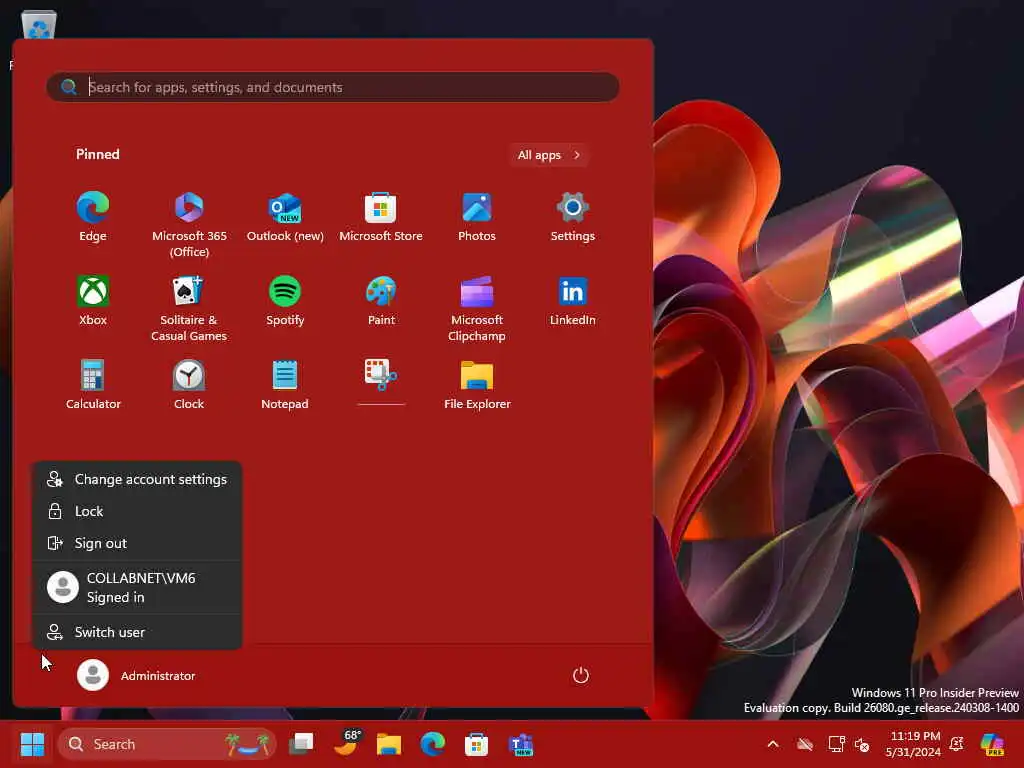Show hidden tray icons chevron
The height and width of the screenshot is (768, 1024).
click(x=773, y=744)
